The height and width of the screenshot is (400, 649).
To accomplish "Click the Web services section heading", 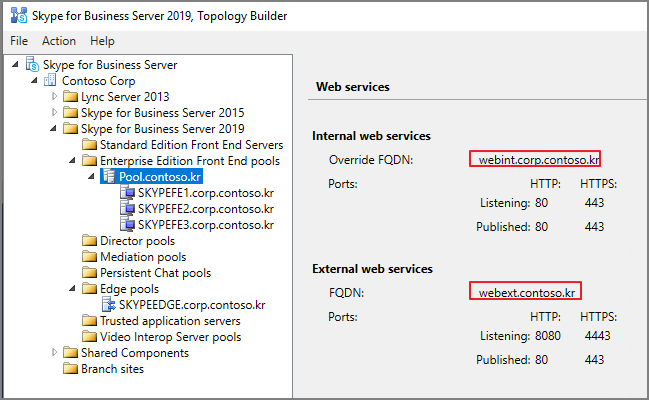I will pyautogui.click(x=353, y=87).
